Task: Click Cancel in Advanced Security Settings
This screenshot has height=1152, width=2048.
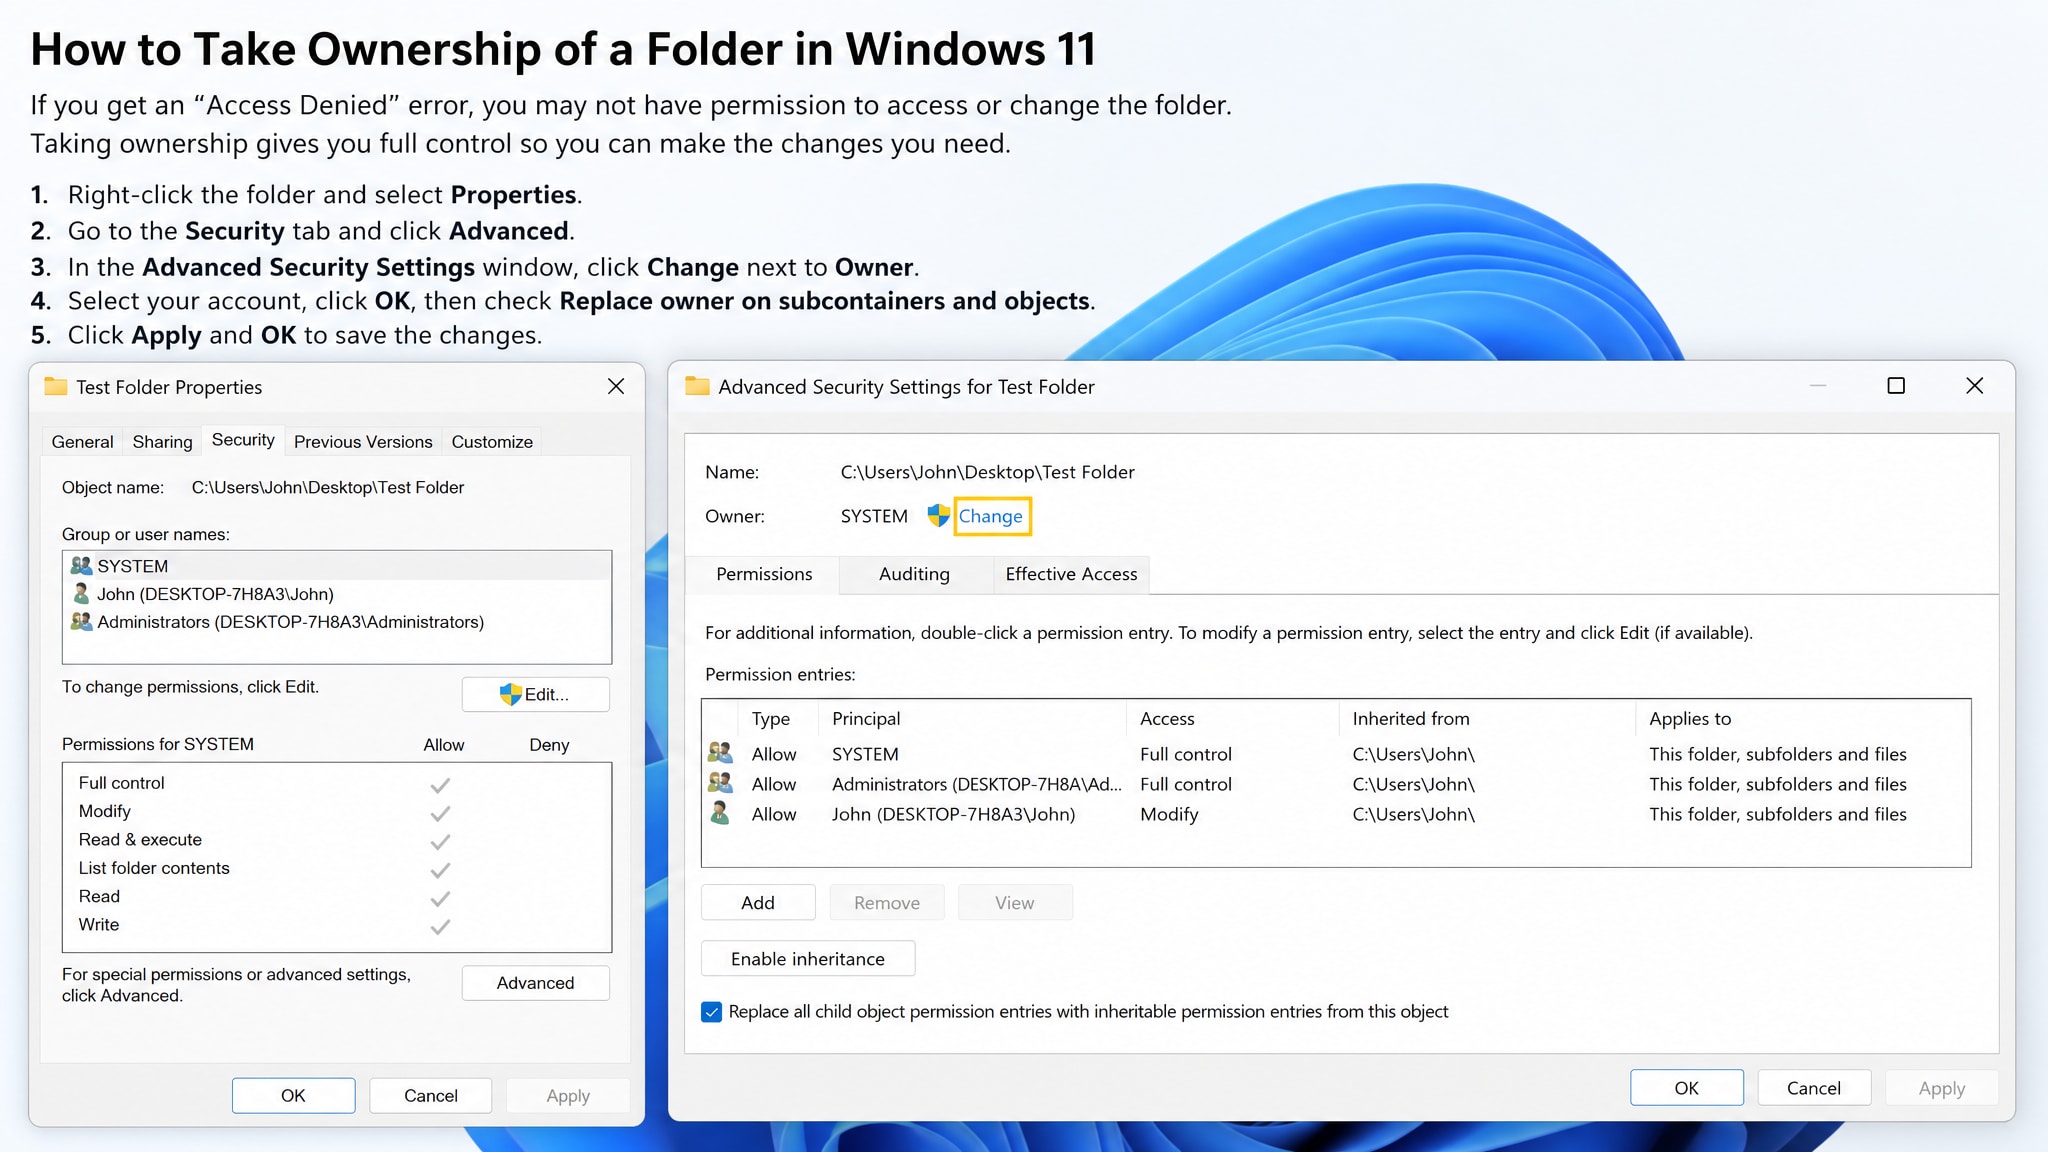Action: pos(1814,1087)
